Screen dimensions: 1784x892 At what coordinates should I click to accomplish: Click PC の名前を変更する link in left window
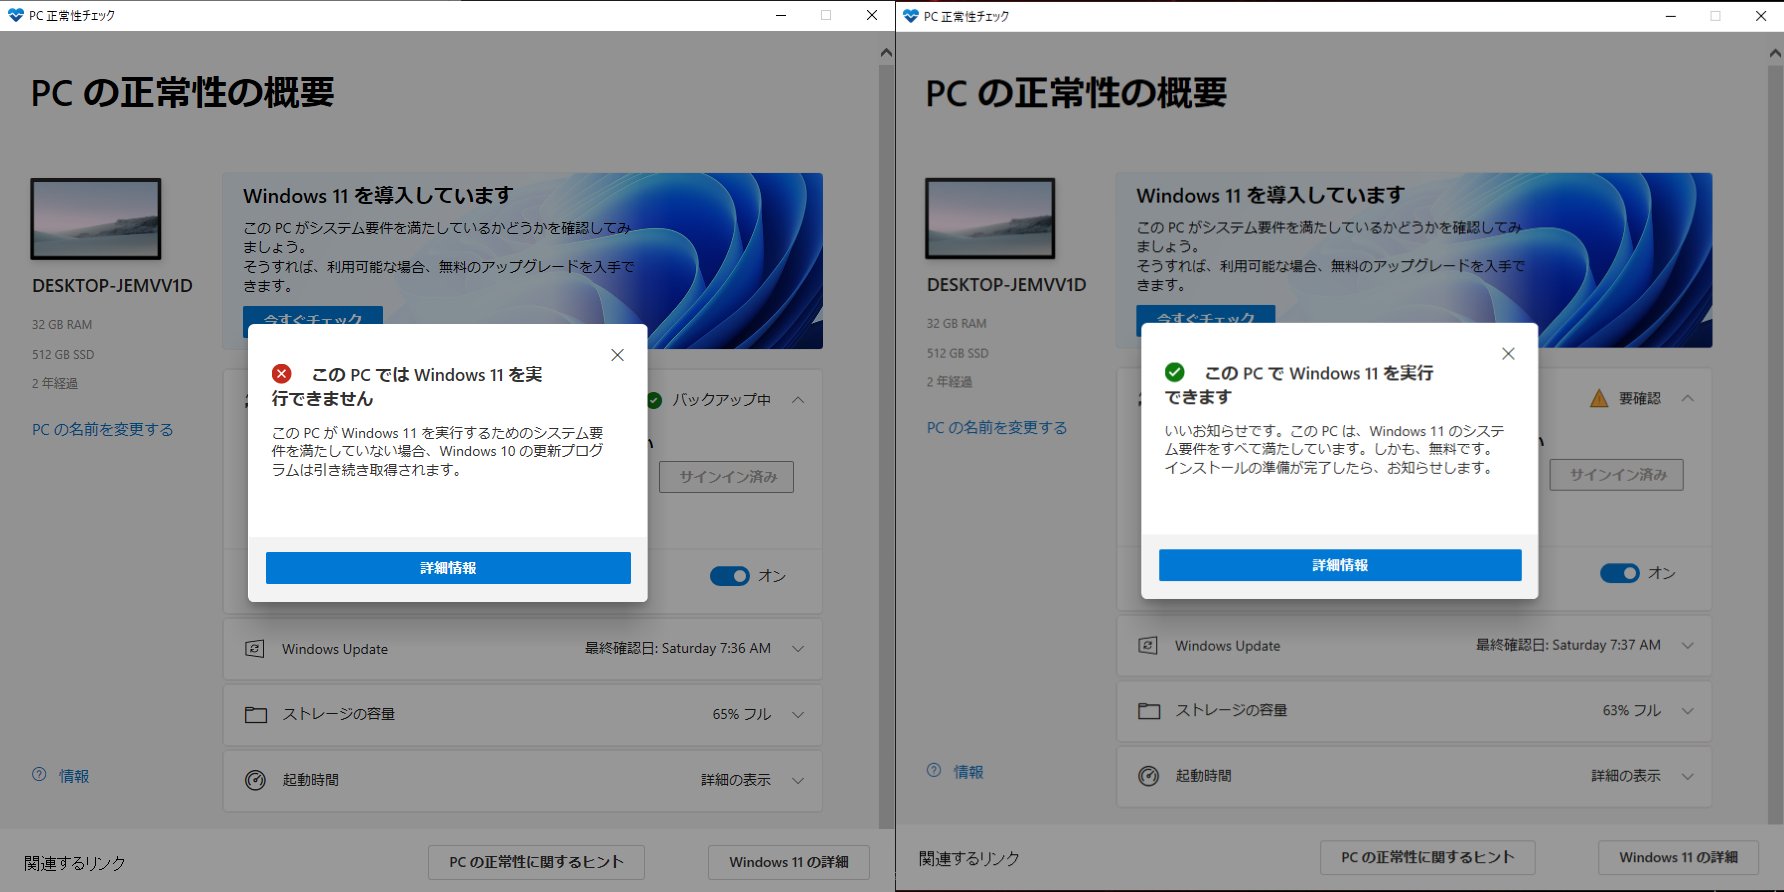[x=103, y=429]
